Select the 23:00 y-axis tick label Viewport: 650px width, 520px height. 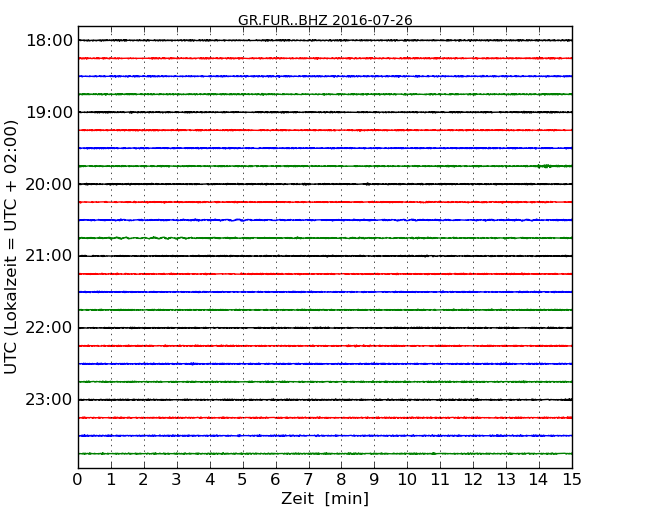(49, 399)
